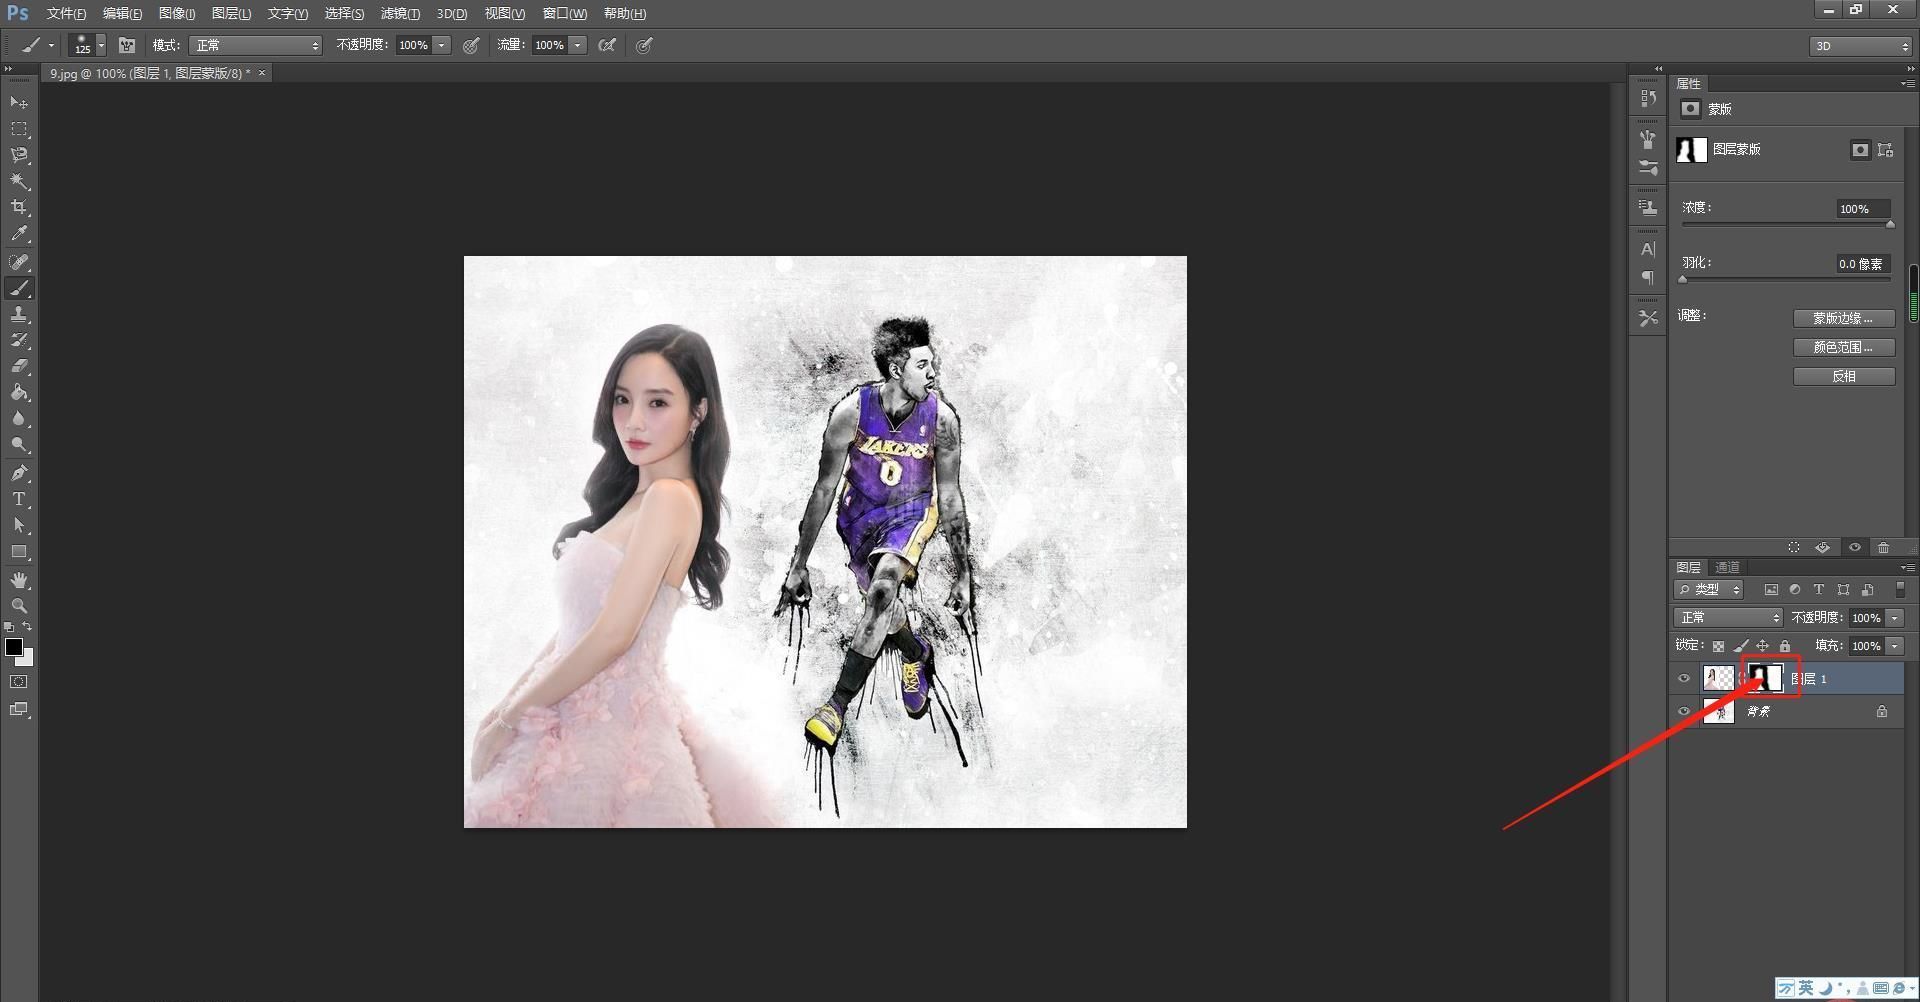
Task: Toggle lock transparent pixels
Action: (1718, 646)
